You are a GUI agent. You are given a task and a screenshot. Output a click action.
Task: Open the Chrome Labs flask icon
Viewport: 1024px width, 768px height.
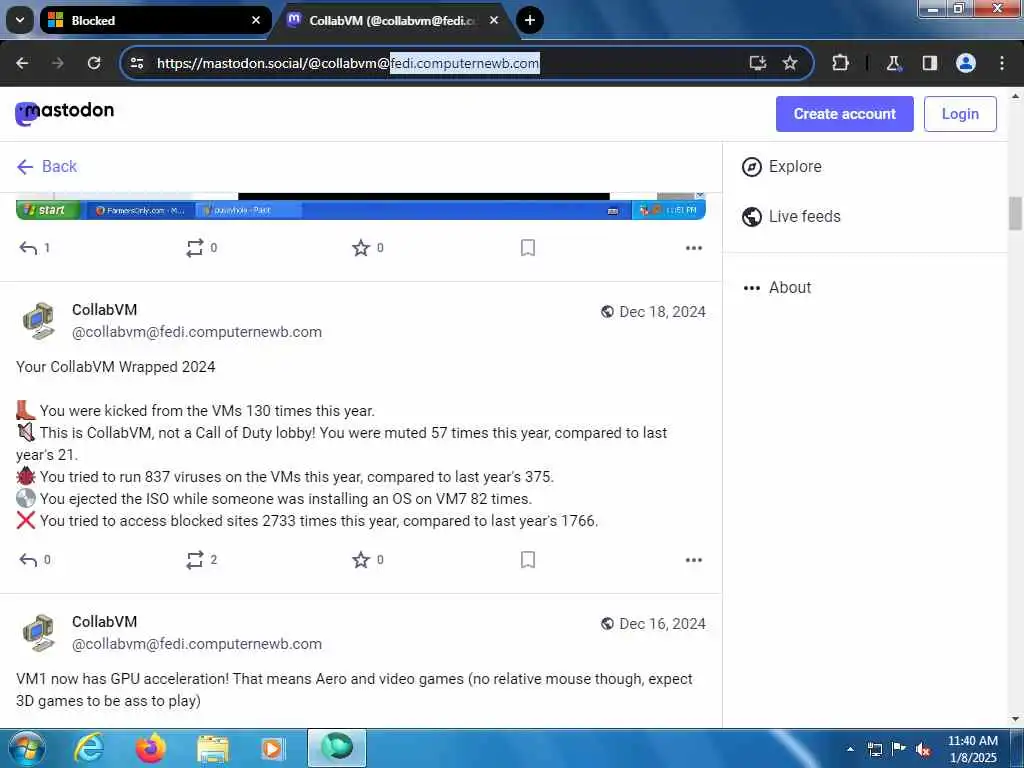pos(893,63)
